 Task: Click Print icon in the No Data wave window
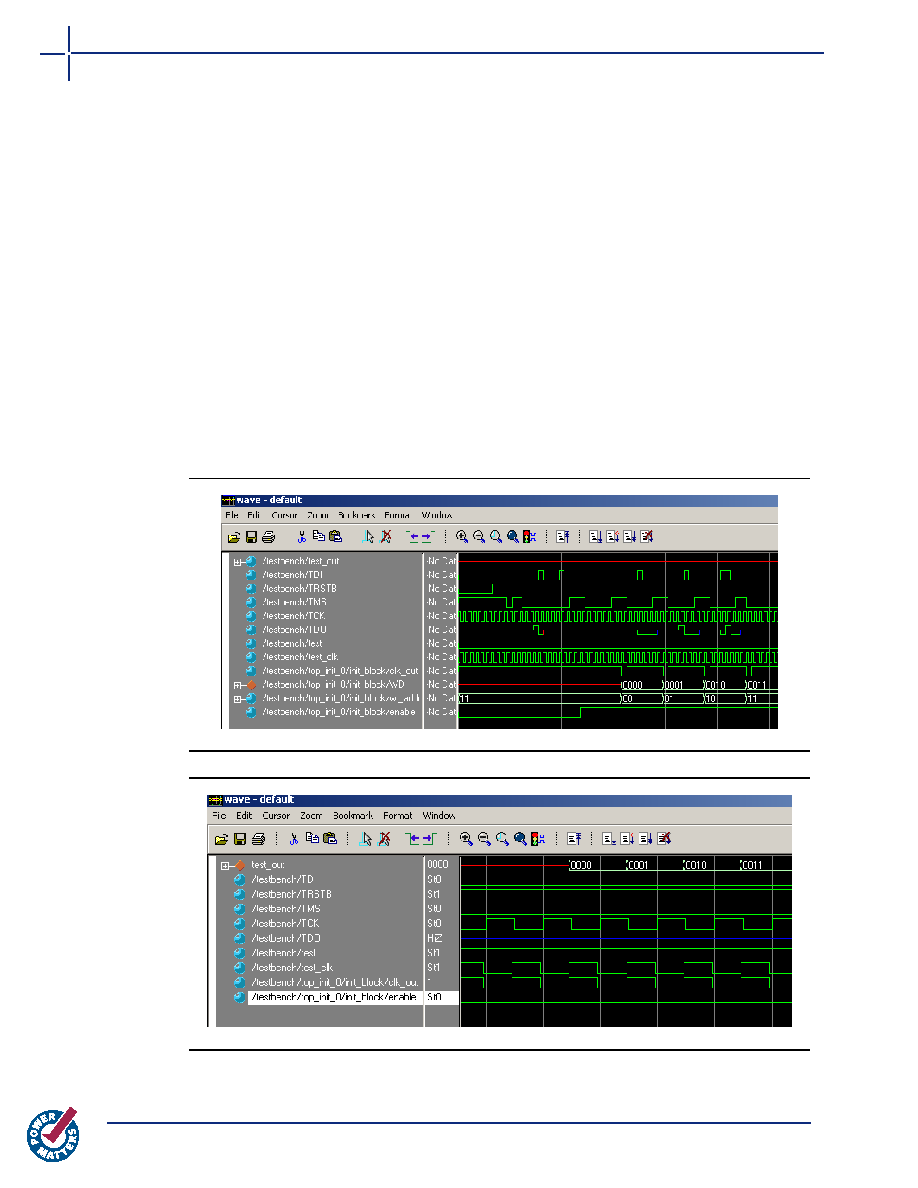pyautogui.click(x=268, y=537)
